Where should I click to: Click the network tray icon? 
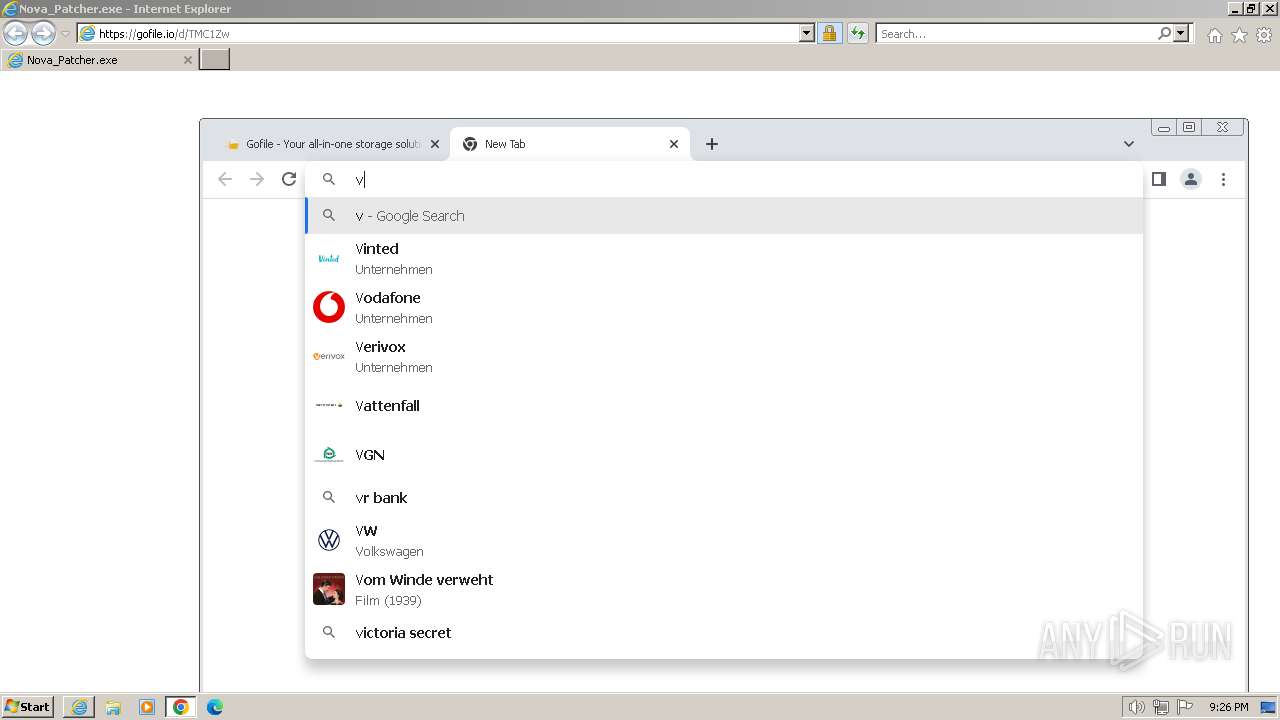(1161, 707)
